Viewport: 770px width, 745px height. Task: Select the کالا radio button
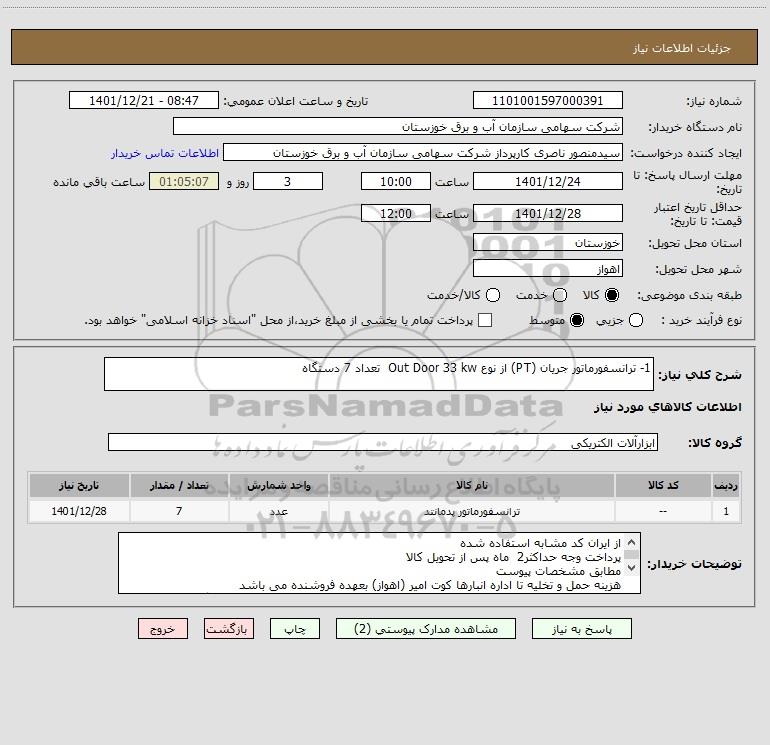[612, 295]
